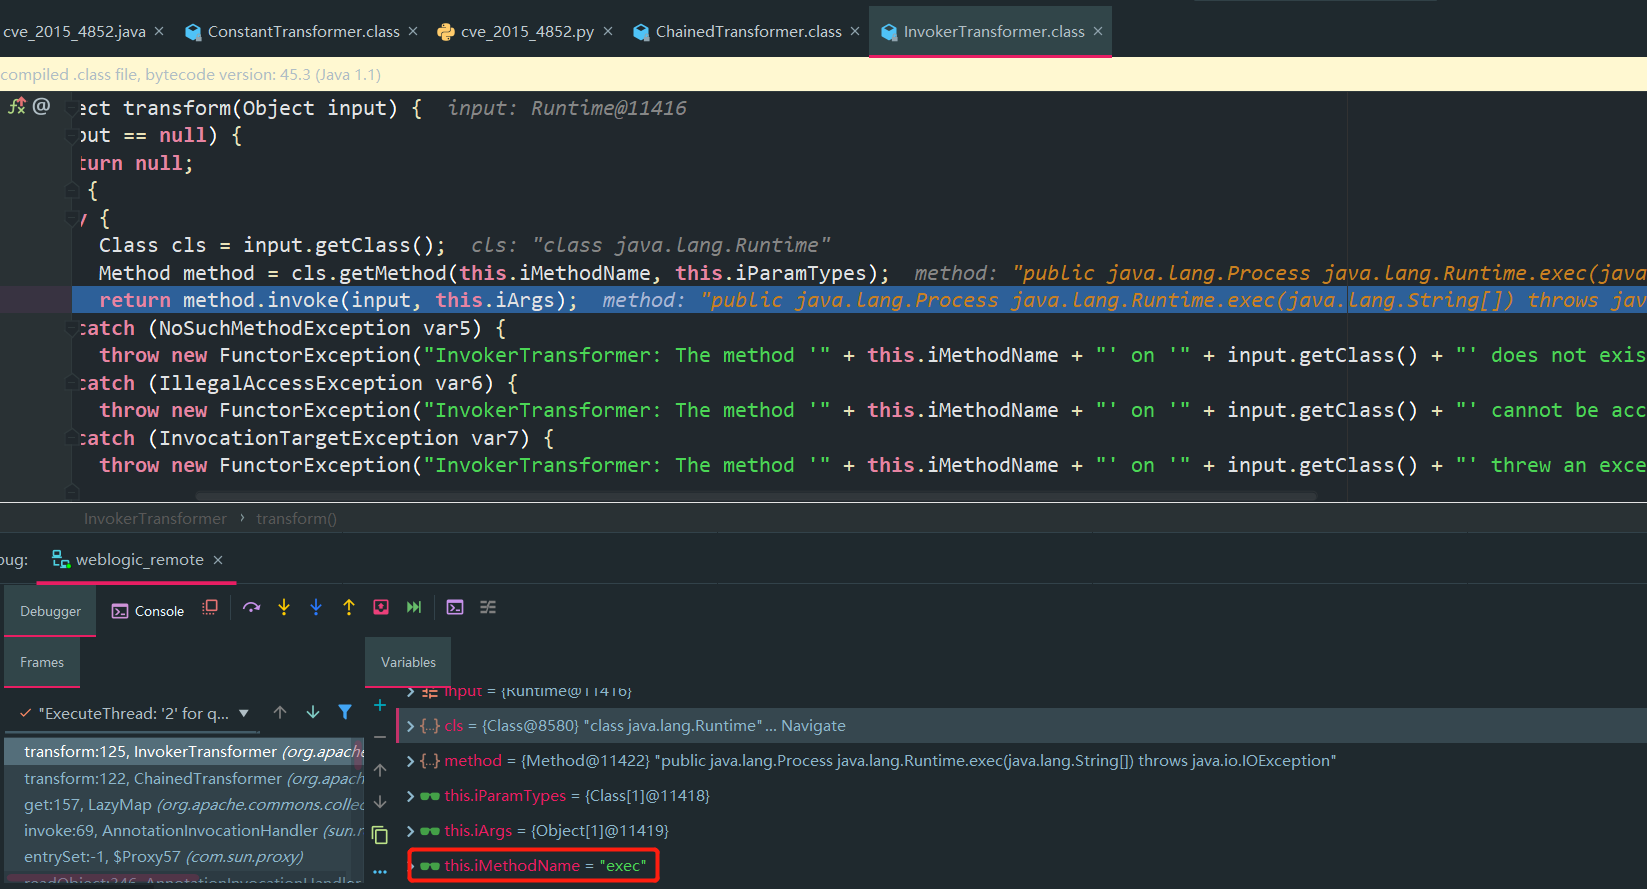Select frame transform:122, ChainedTransformer
The image size is (1647, 889).
(x=185, y=778)
